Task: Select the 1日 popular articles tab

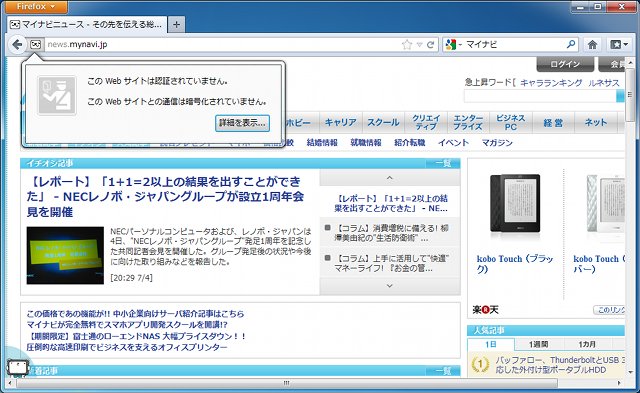Action: click(x=491, y=344)
